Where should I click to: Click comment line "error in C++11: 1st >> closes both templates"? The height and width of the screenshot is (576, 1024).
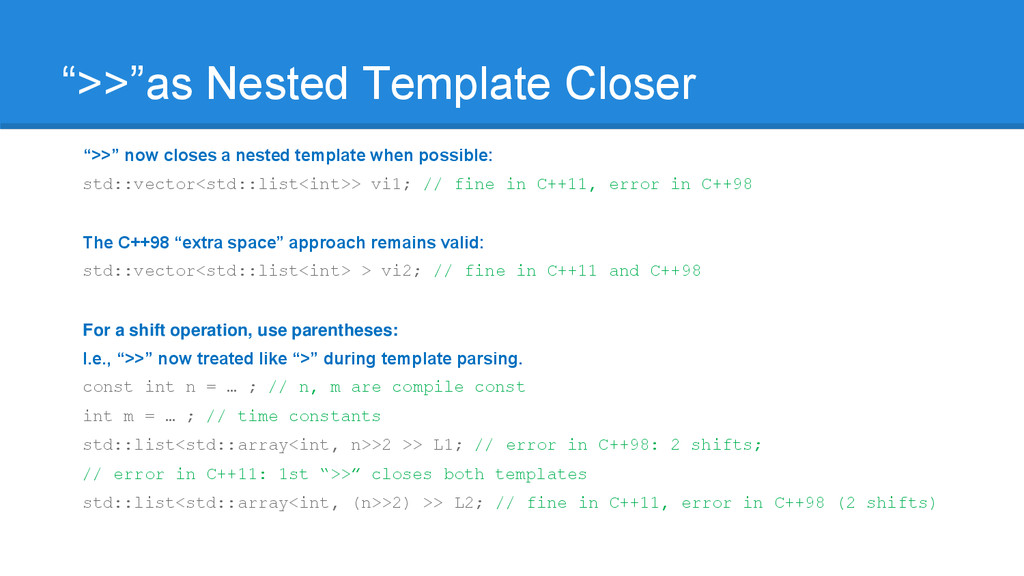[x=334, y=474]
